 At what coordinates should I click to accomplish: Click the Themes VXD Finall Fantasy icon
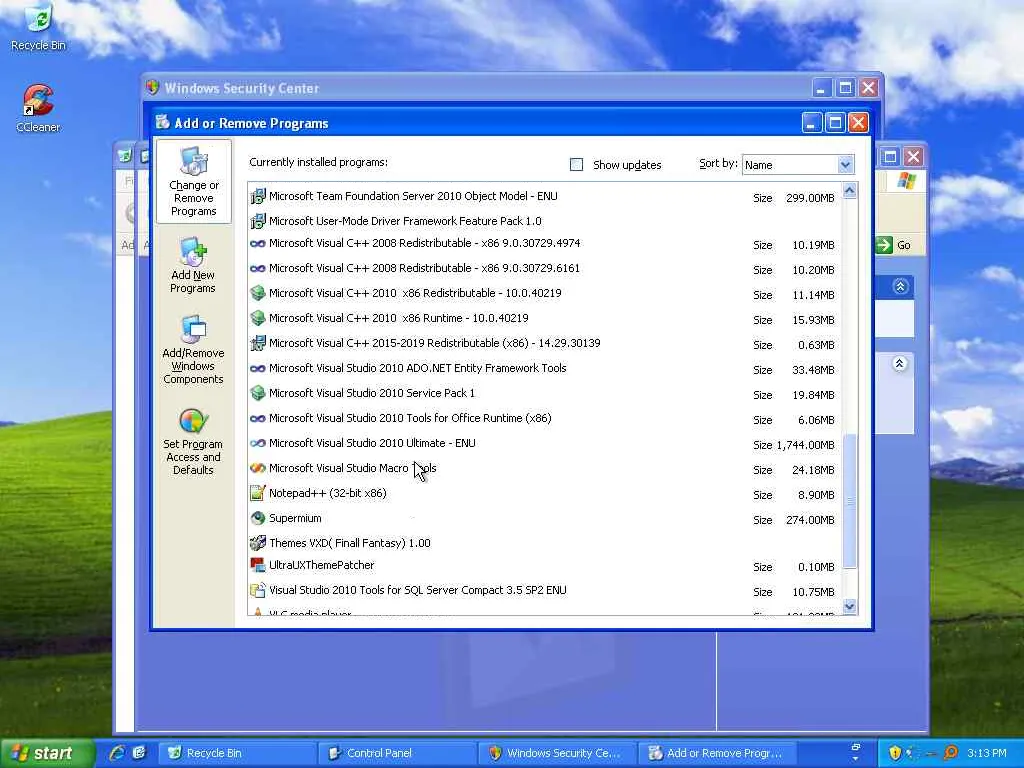(x=258, y=543)
